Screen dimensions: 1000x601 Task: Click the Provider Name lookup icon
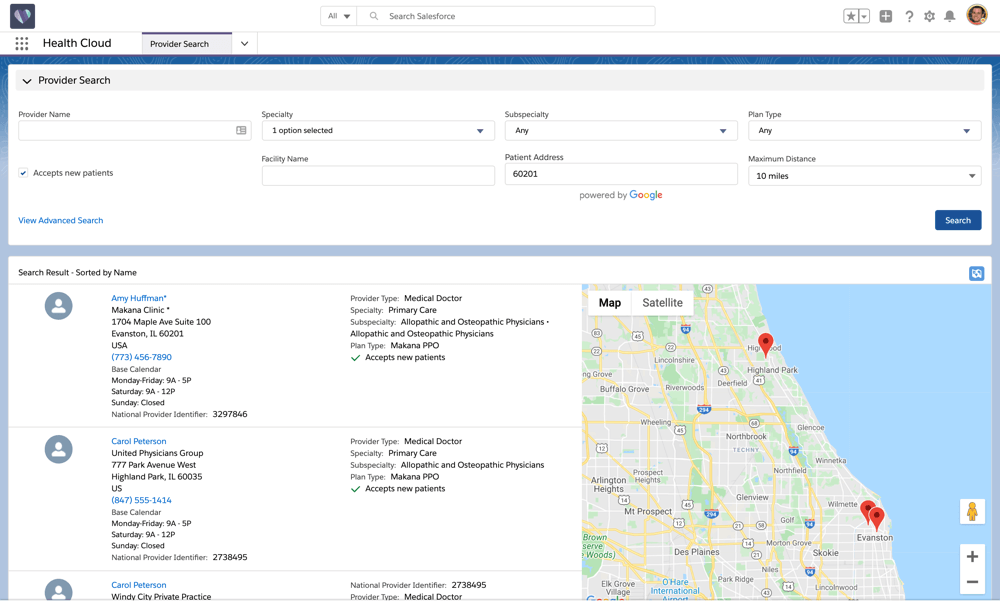pos(241,131)
